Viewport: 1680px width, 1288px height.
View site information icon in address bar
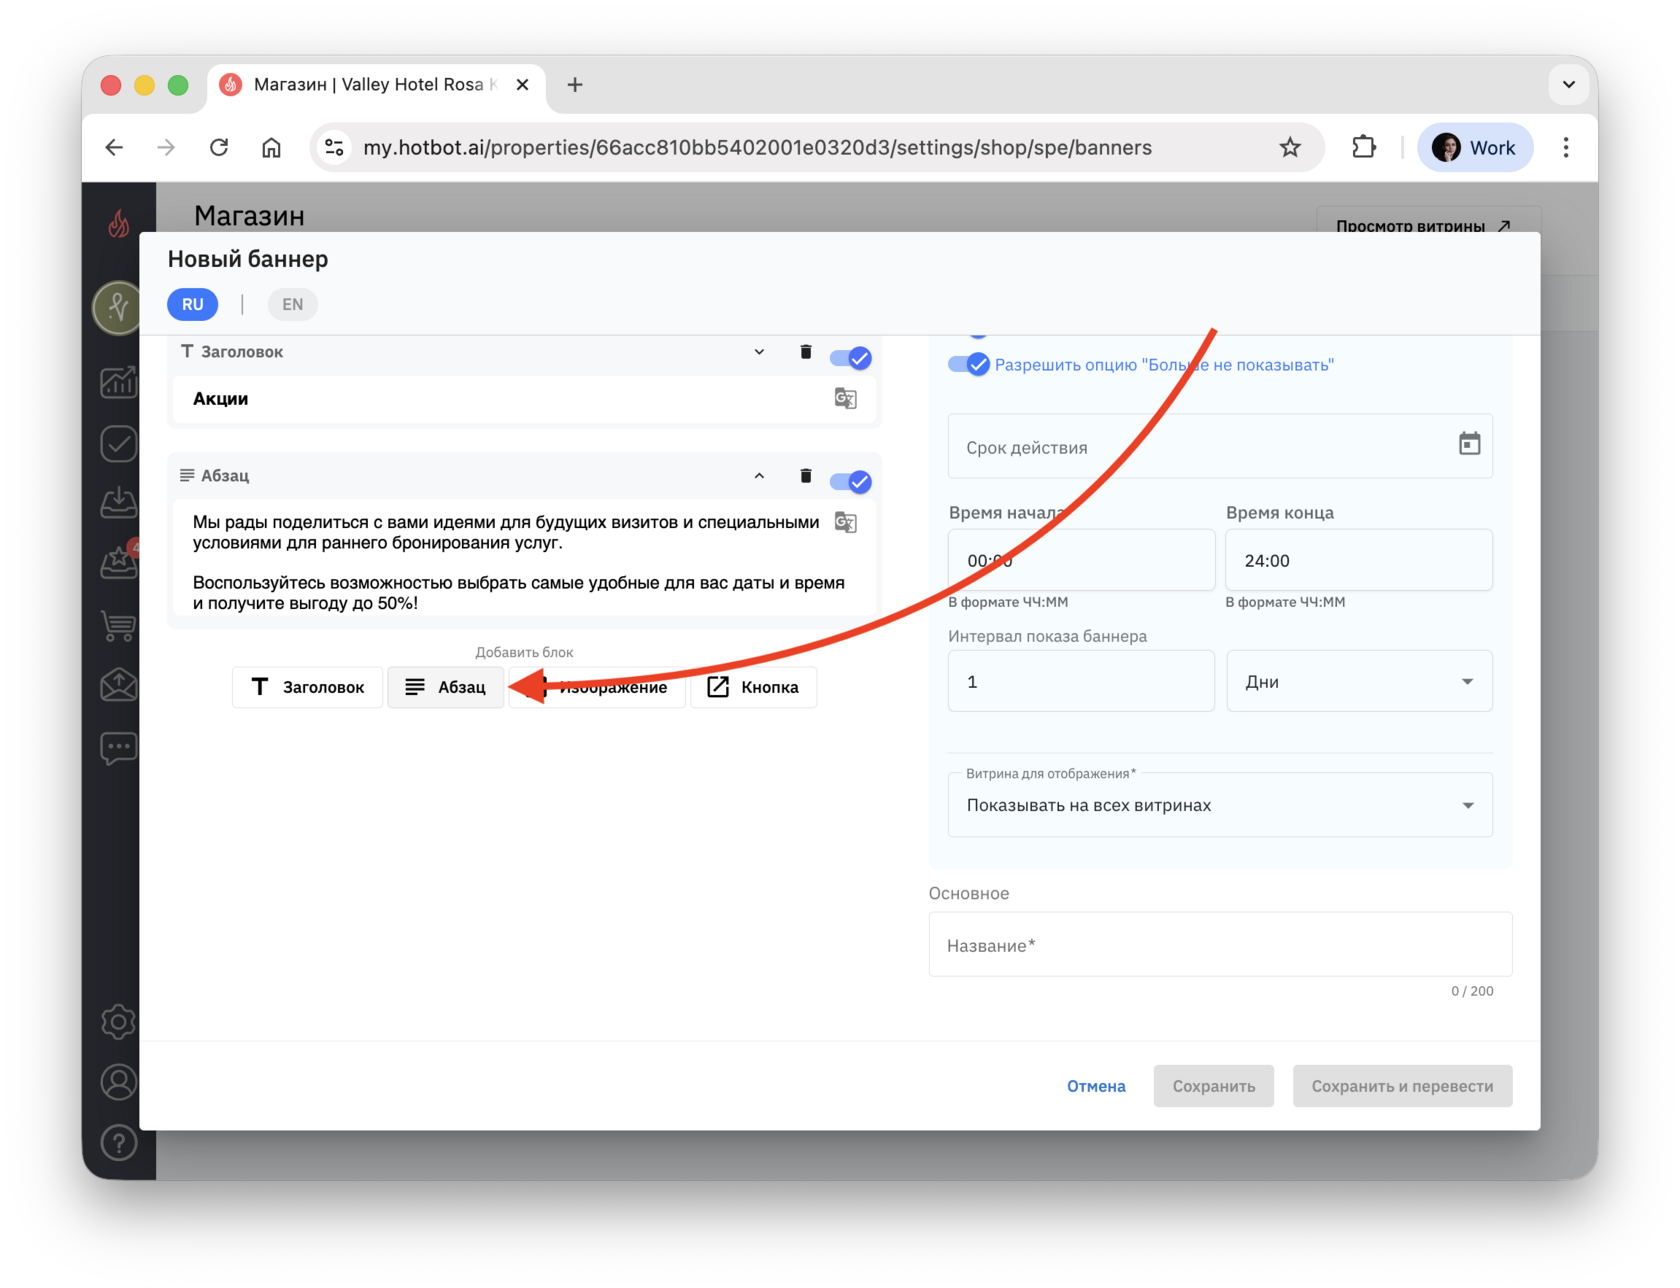coord(334,148)
